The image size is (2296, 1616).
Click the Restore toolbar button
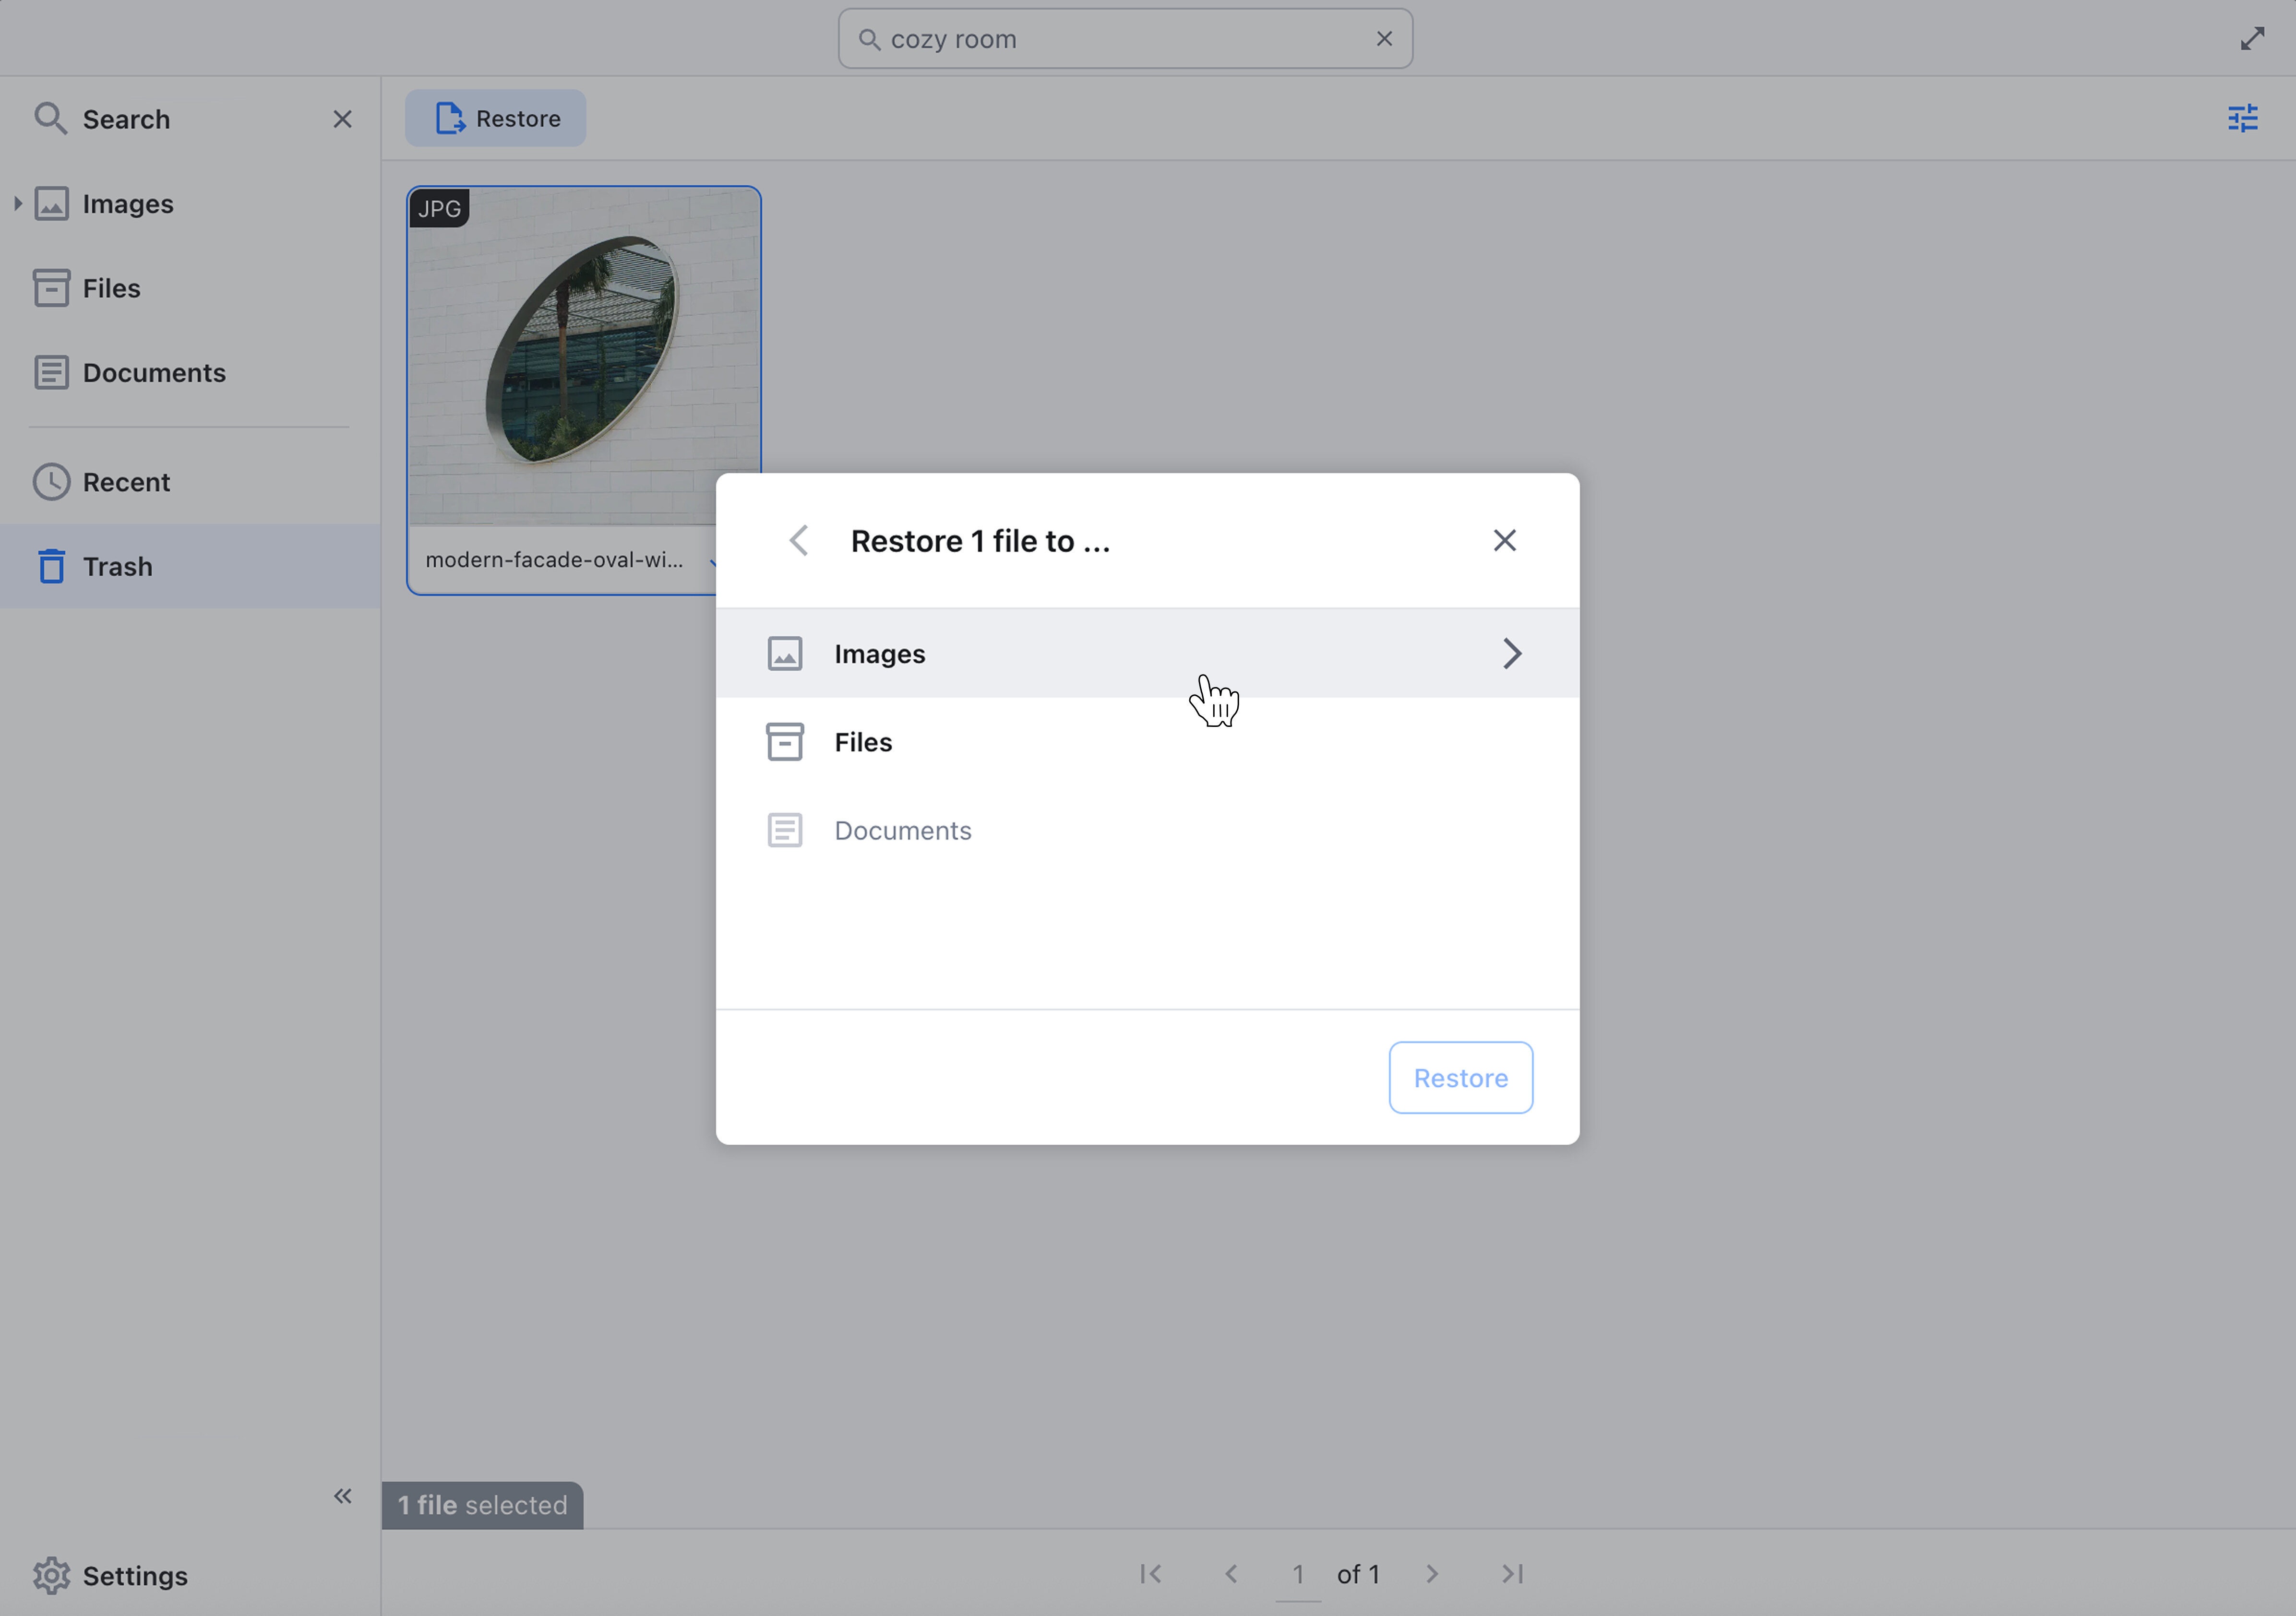(x=495, y=118)
